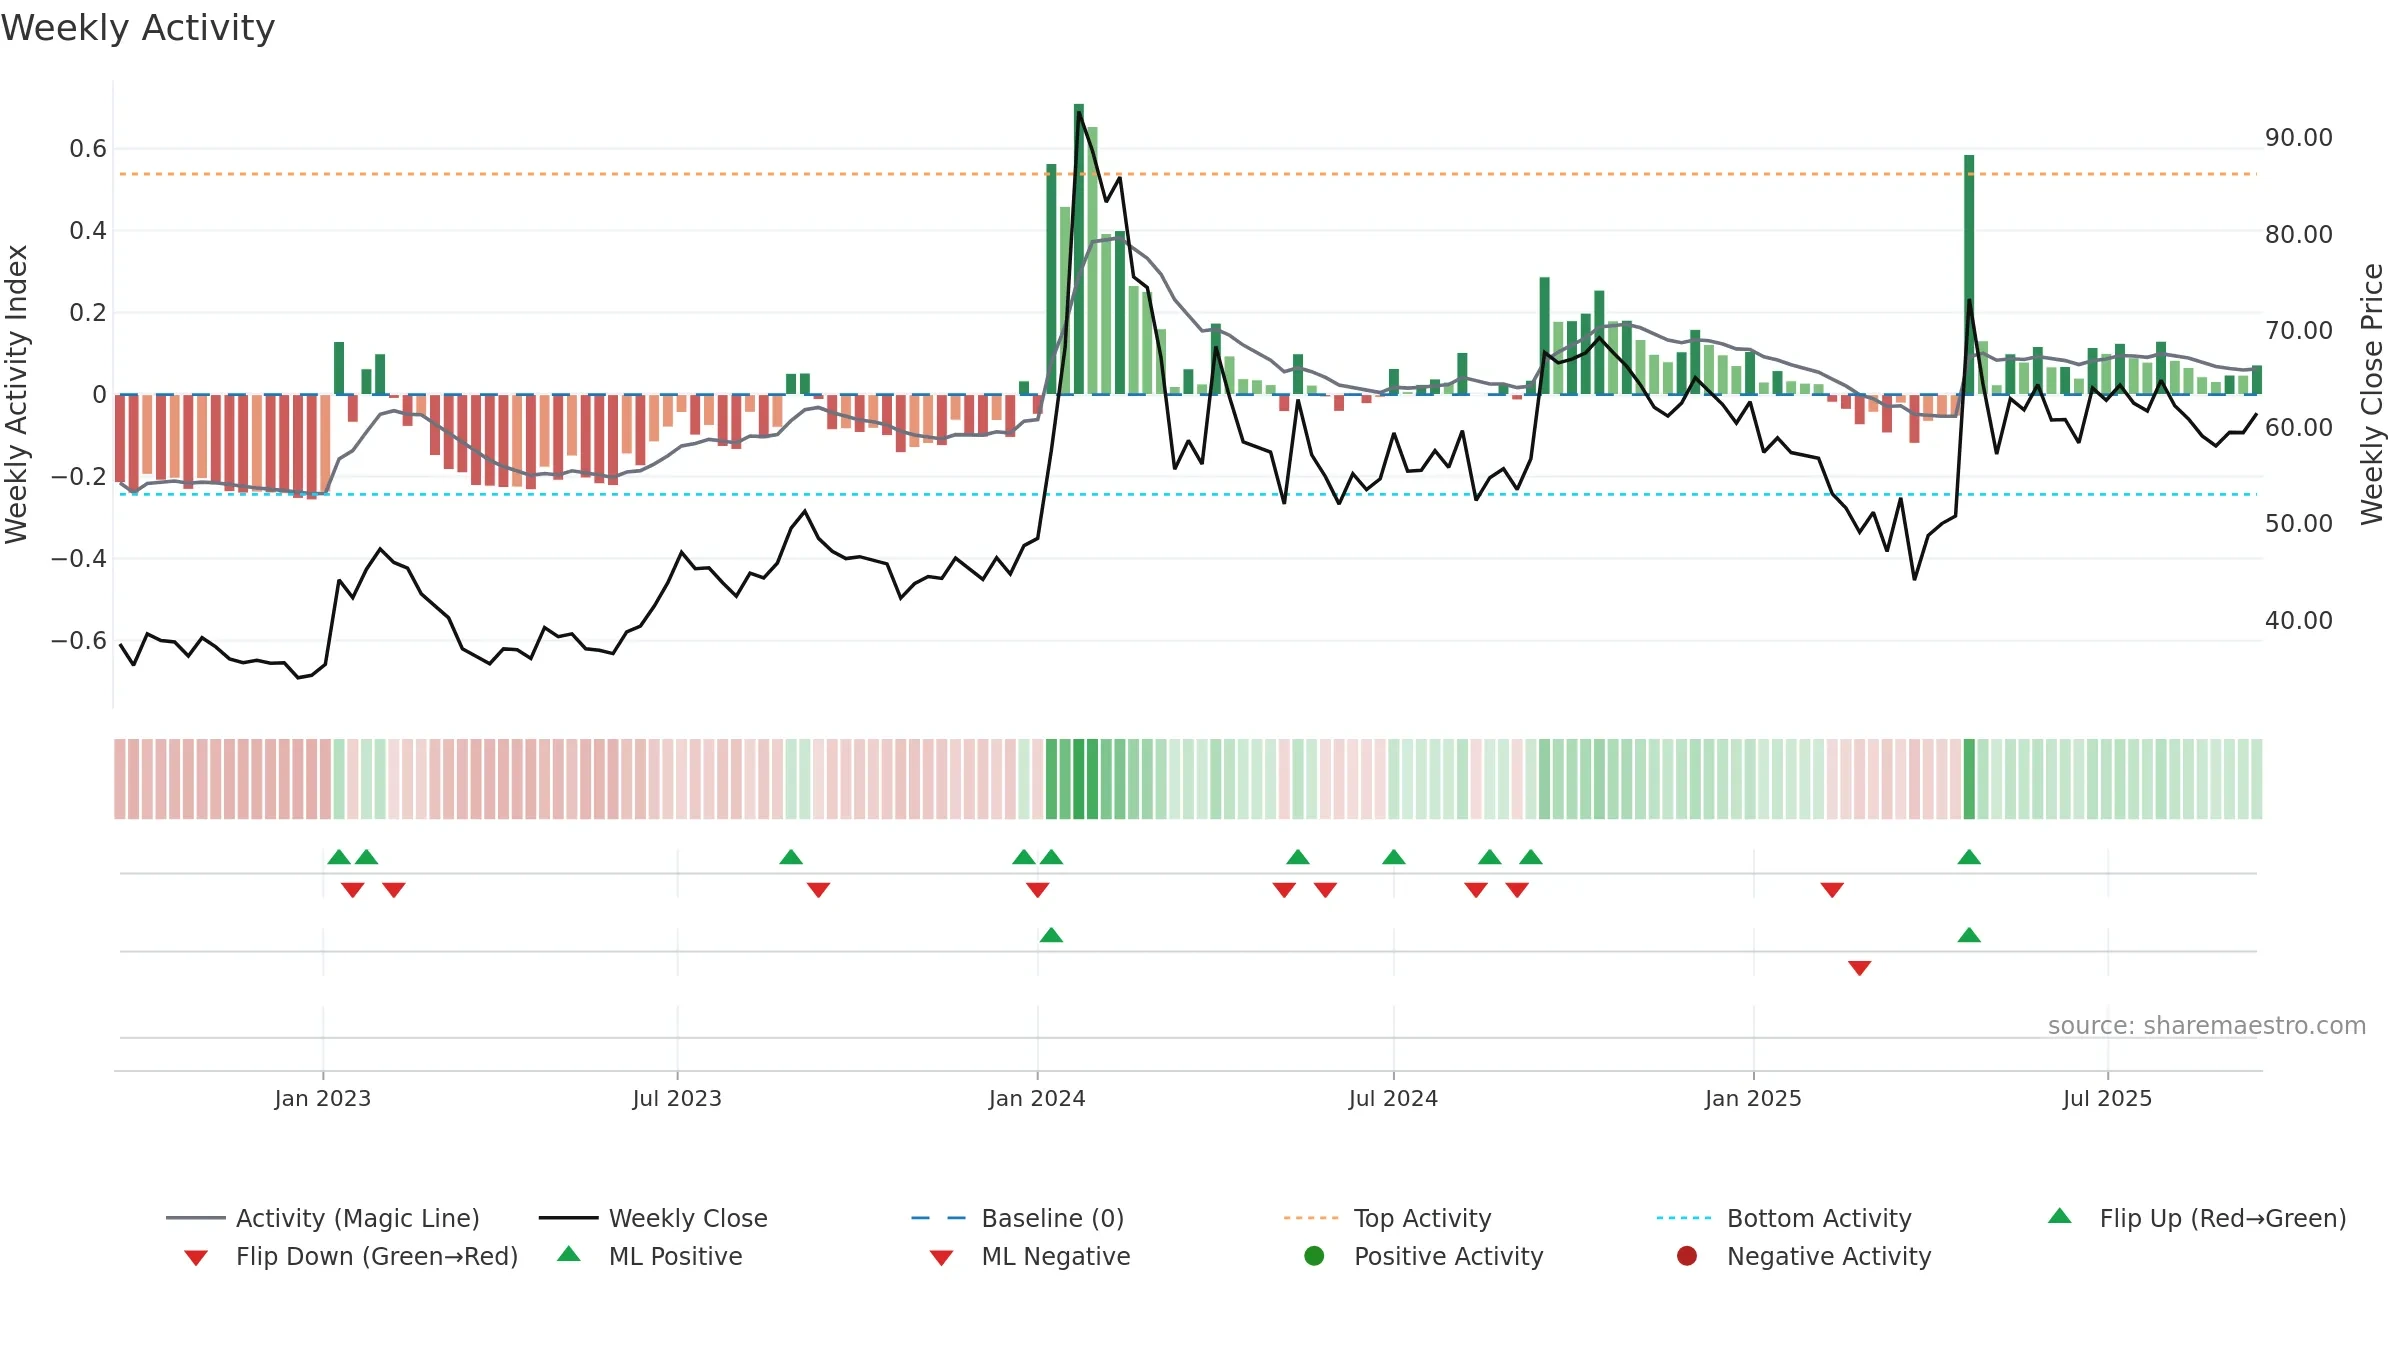2400x1350 pixels.
Task: Click the source sharemaestro.com text
Action: point(2206,1025)
